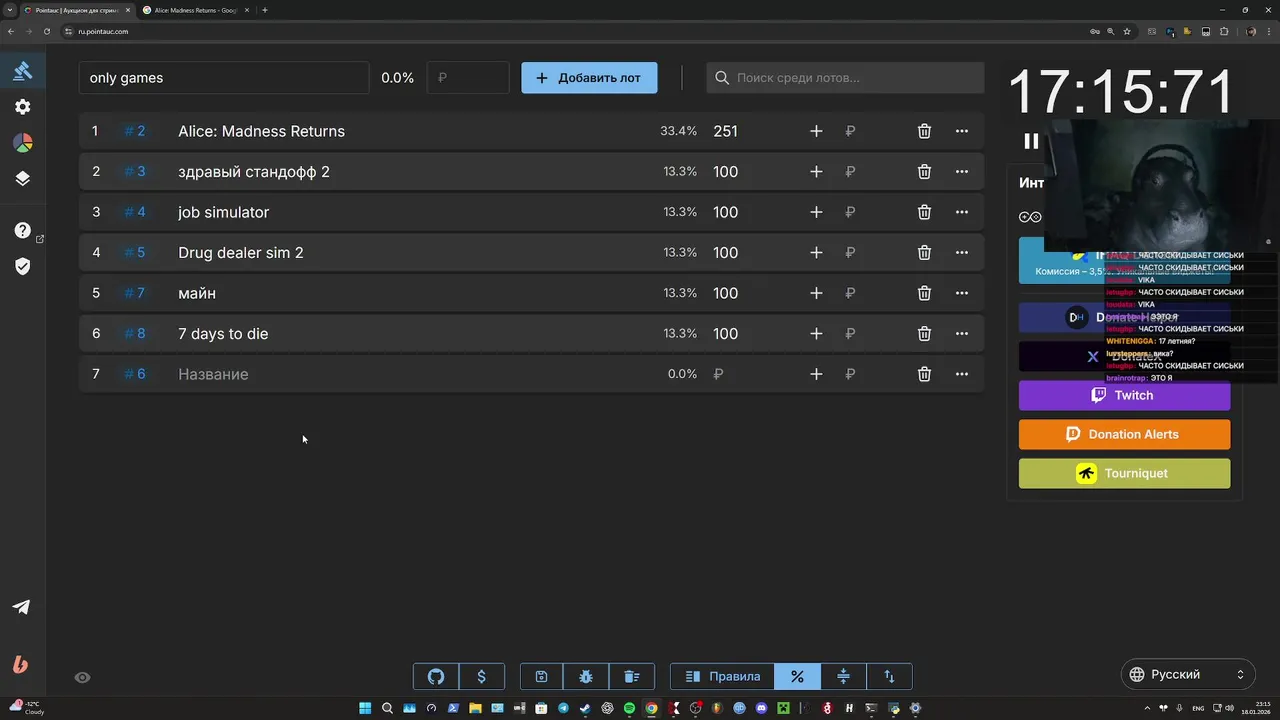Open the taskbar search icon

point(387,708)
